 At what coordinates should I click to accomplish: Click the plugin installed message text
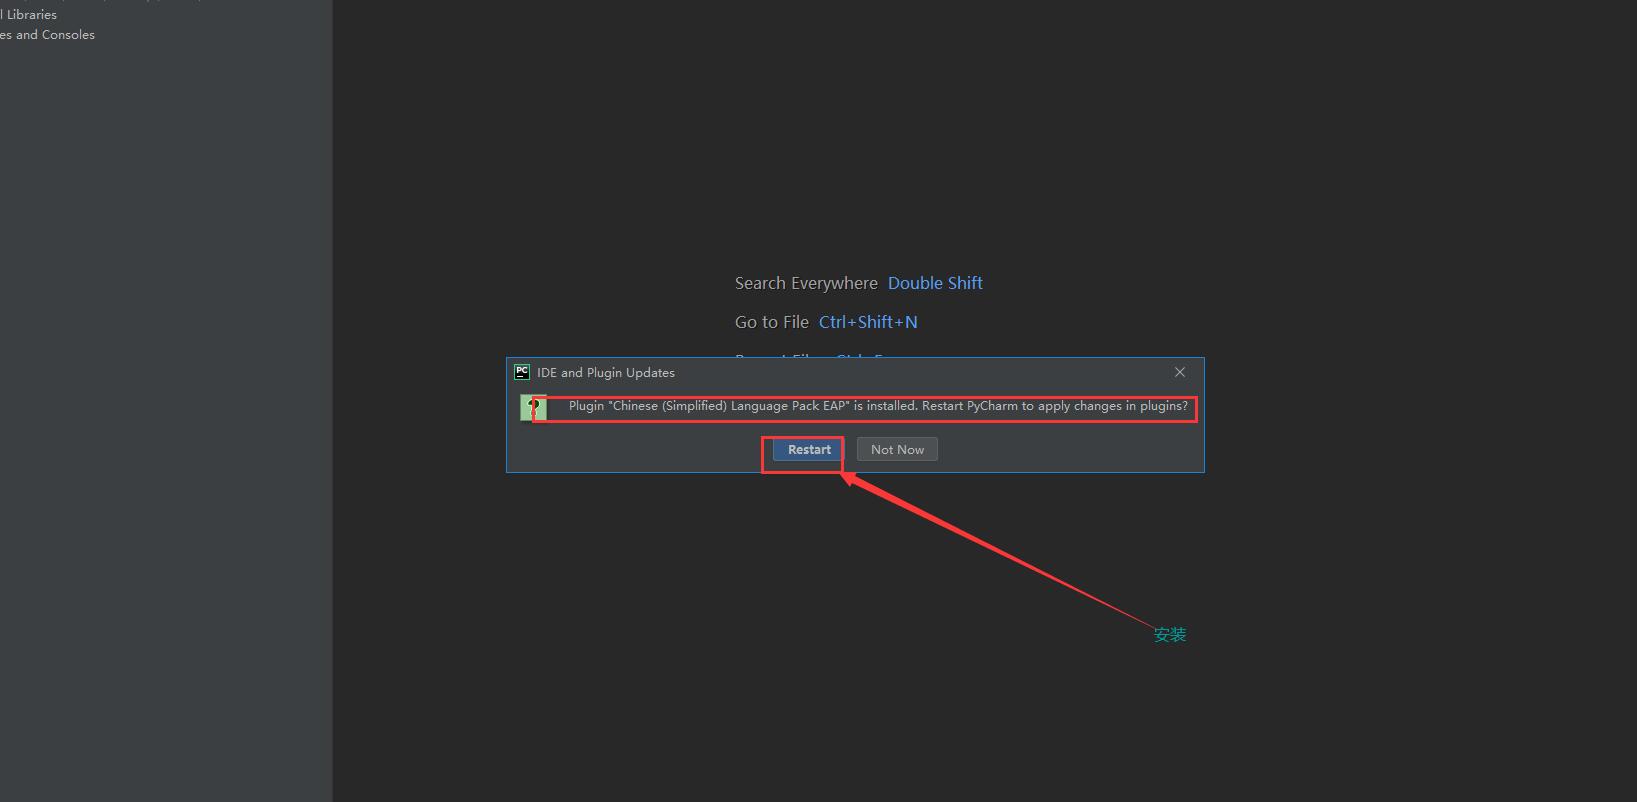(878, 406)
